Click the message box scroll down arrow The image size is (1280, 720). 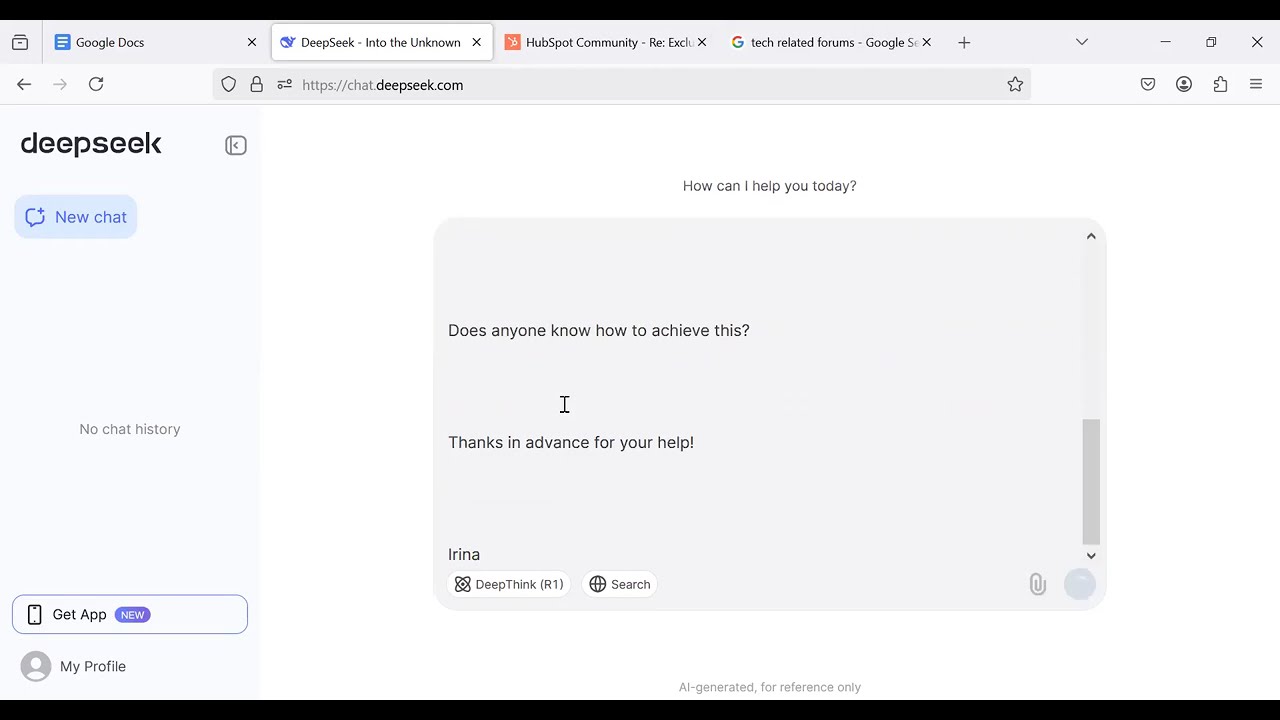pos(1091,556)
